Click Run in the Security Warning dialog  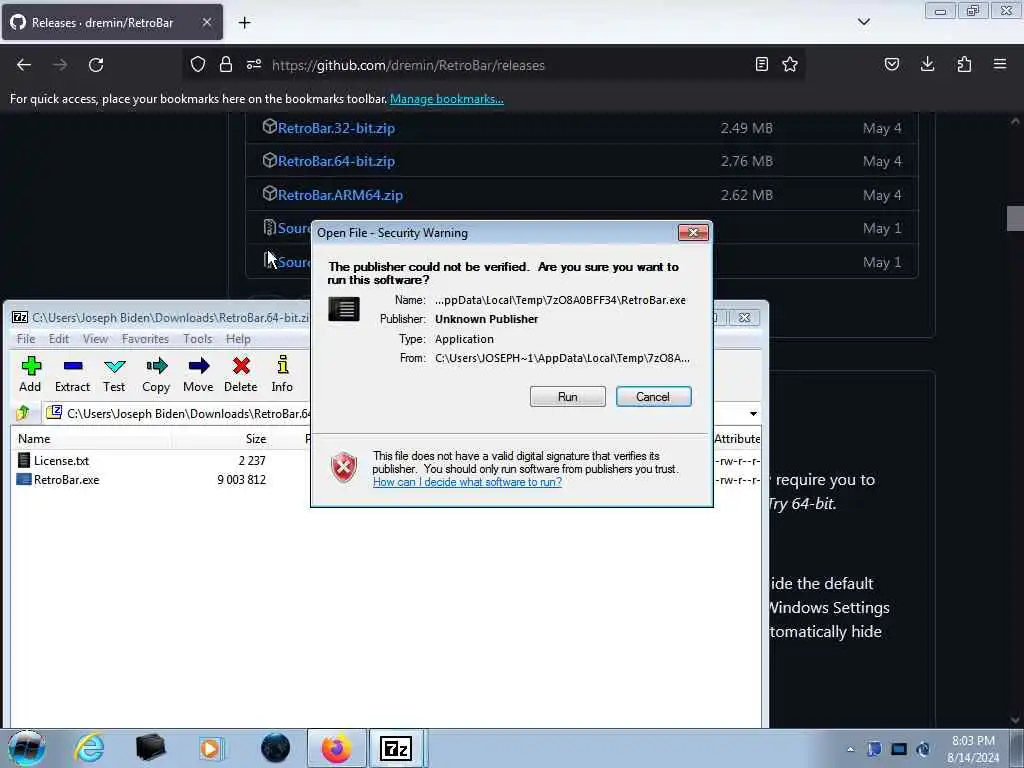click(x=568, y=396)
